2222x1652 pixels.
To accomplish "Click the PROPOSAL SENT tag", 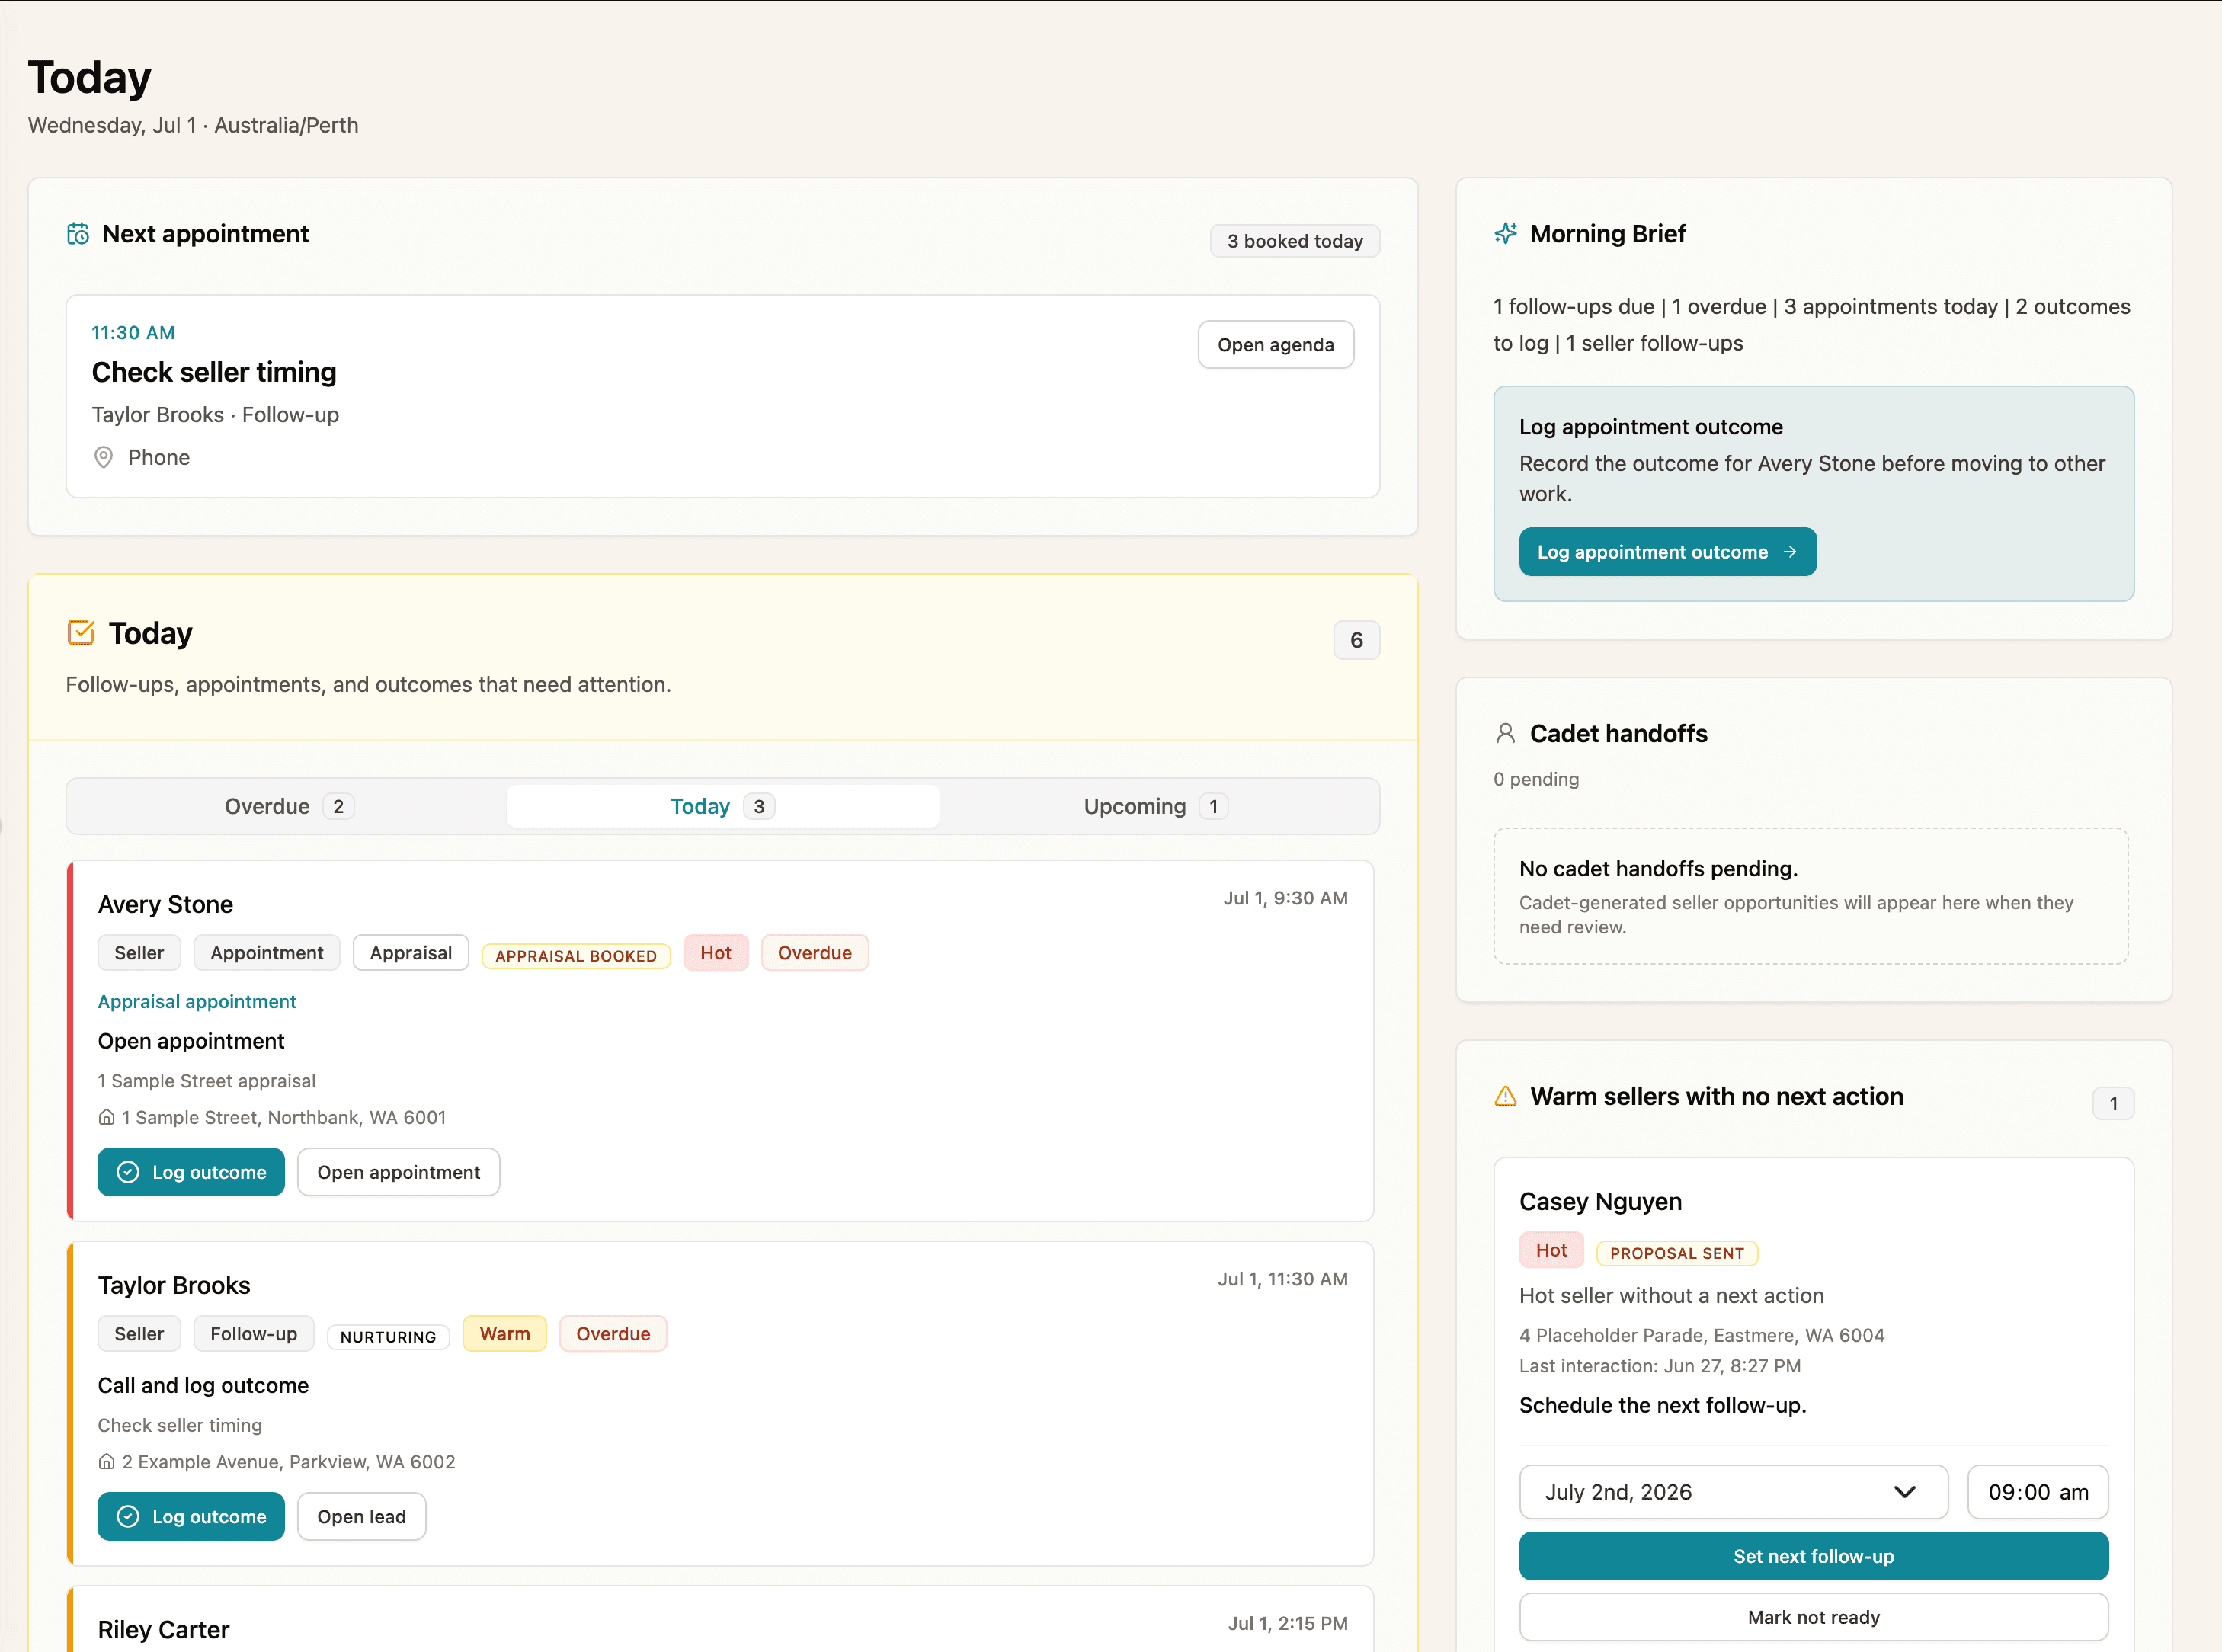I will 1677,1253.
